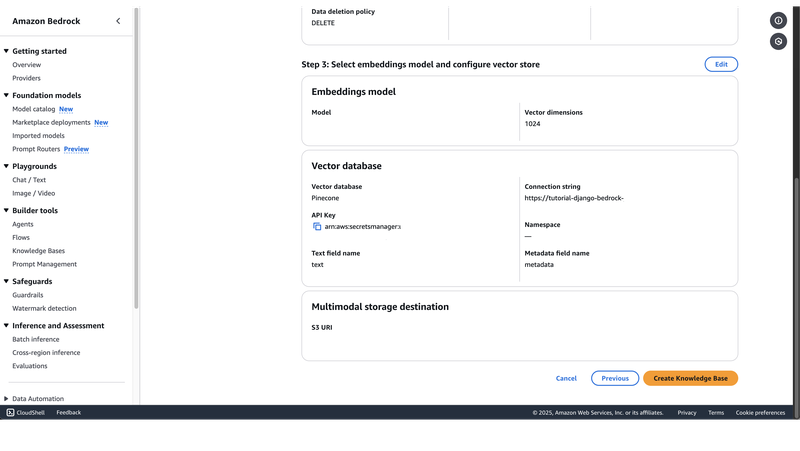Screen dimensions: 800x451
Task: Open Agents page
Action: point(23,224)
